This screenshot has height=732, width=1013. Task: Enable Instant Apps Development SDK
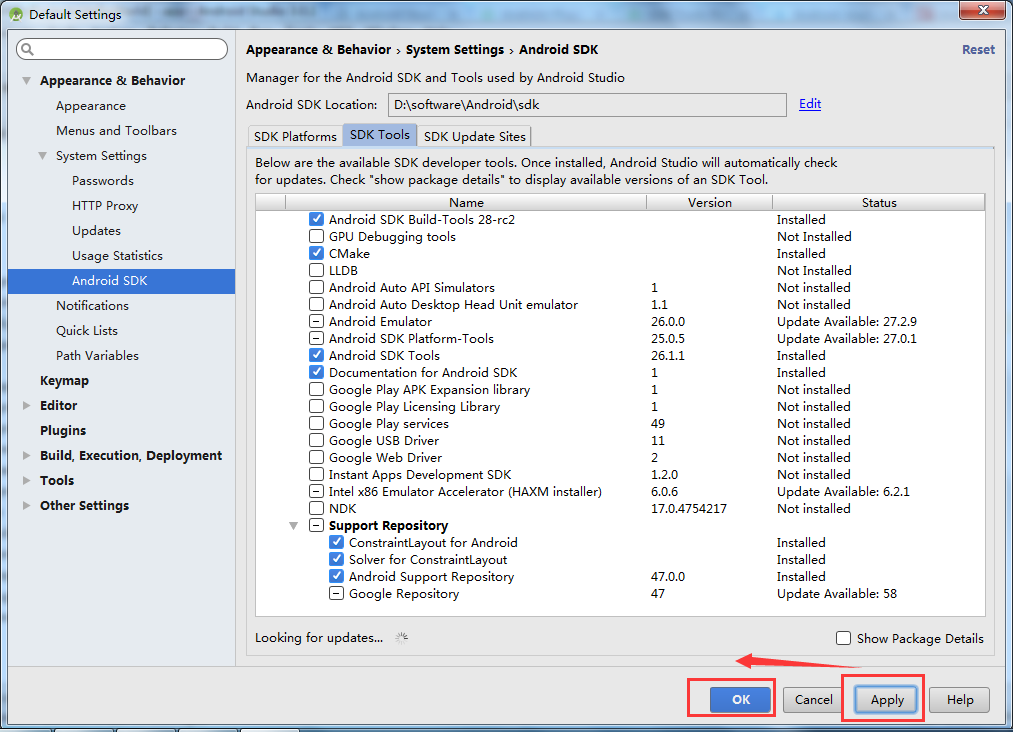pyautogui.click(x=317, y=474)
